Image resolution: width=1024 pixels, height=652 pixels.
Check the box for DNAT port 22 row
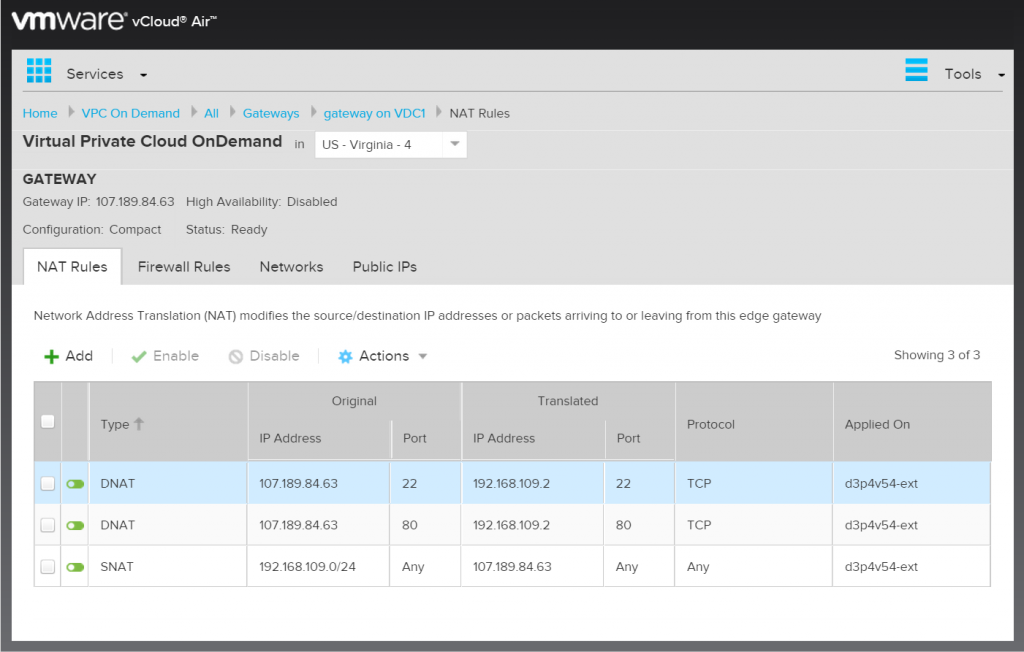[48, 483]
